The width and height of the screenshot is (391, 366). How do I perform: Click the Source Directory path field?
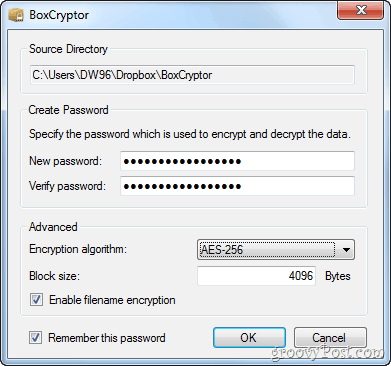pos(192,75)
